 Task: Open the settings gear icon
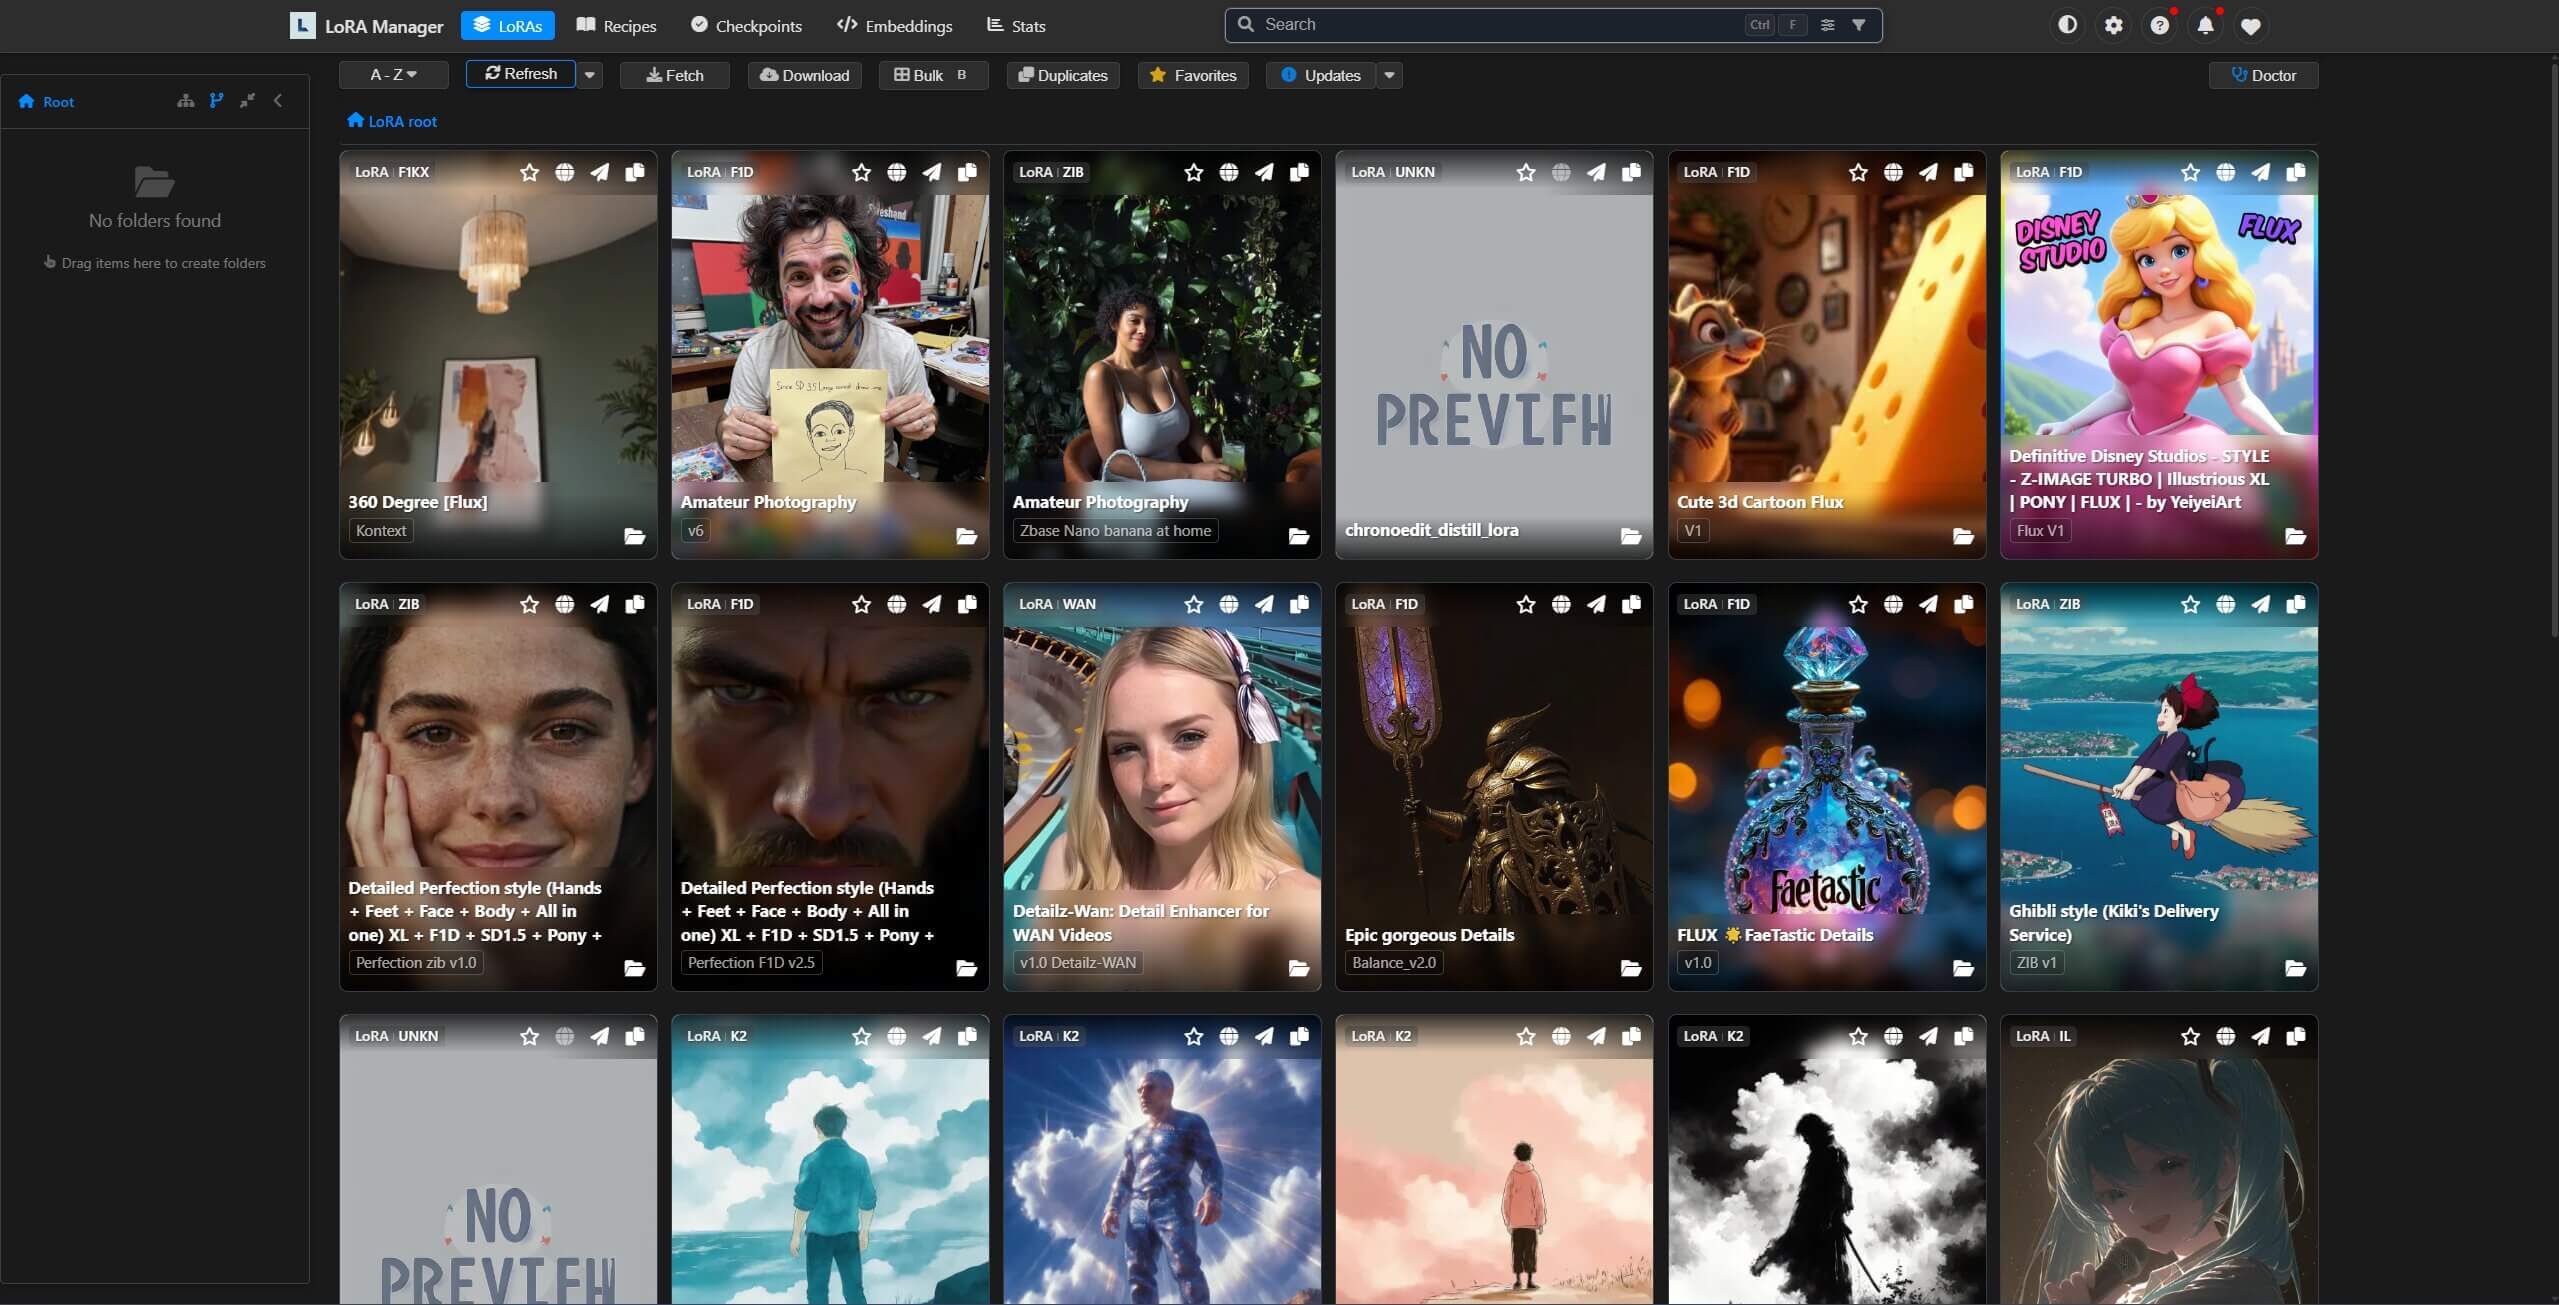tap(2113, 25)
